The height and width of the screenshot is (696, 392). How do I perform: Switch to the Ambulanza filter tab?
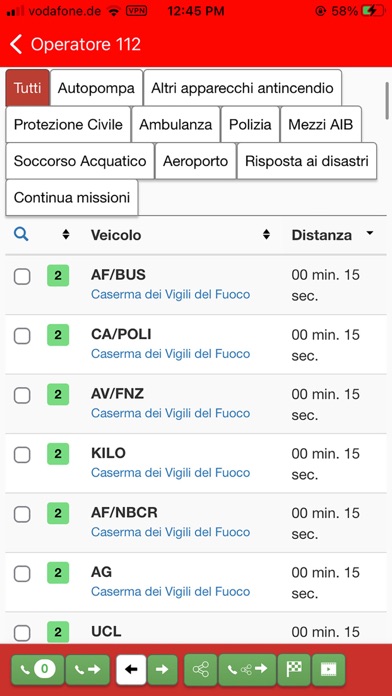pyautogui.click(x=176, y=124)
